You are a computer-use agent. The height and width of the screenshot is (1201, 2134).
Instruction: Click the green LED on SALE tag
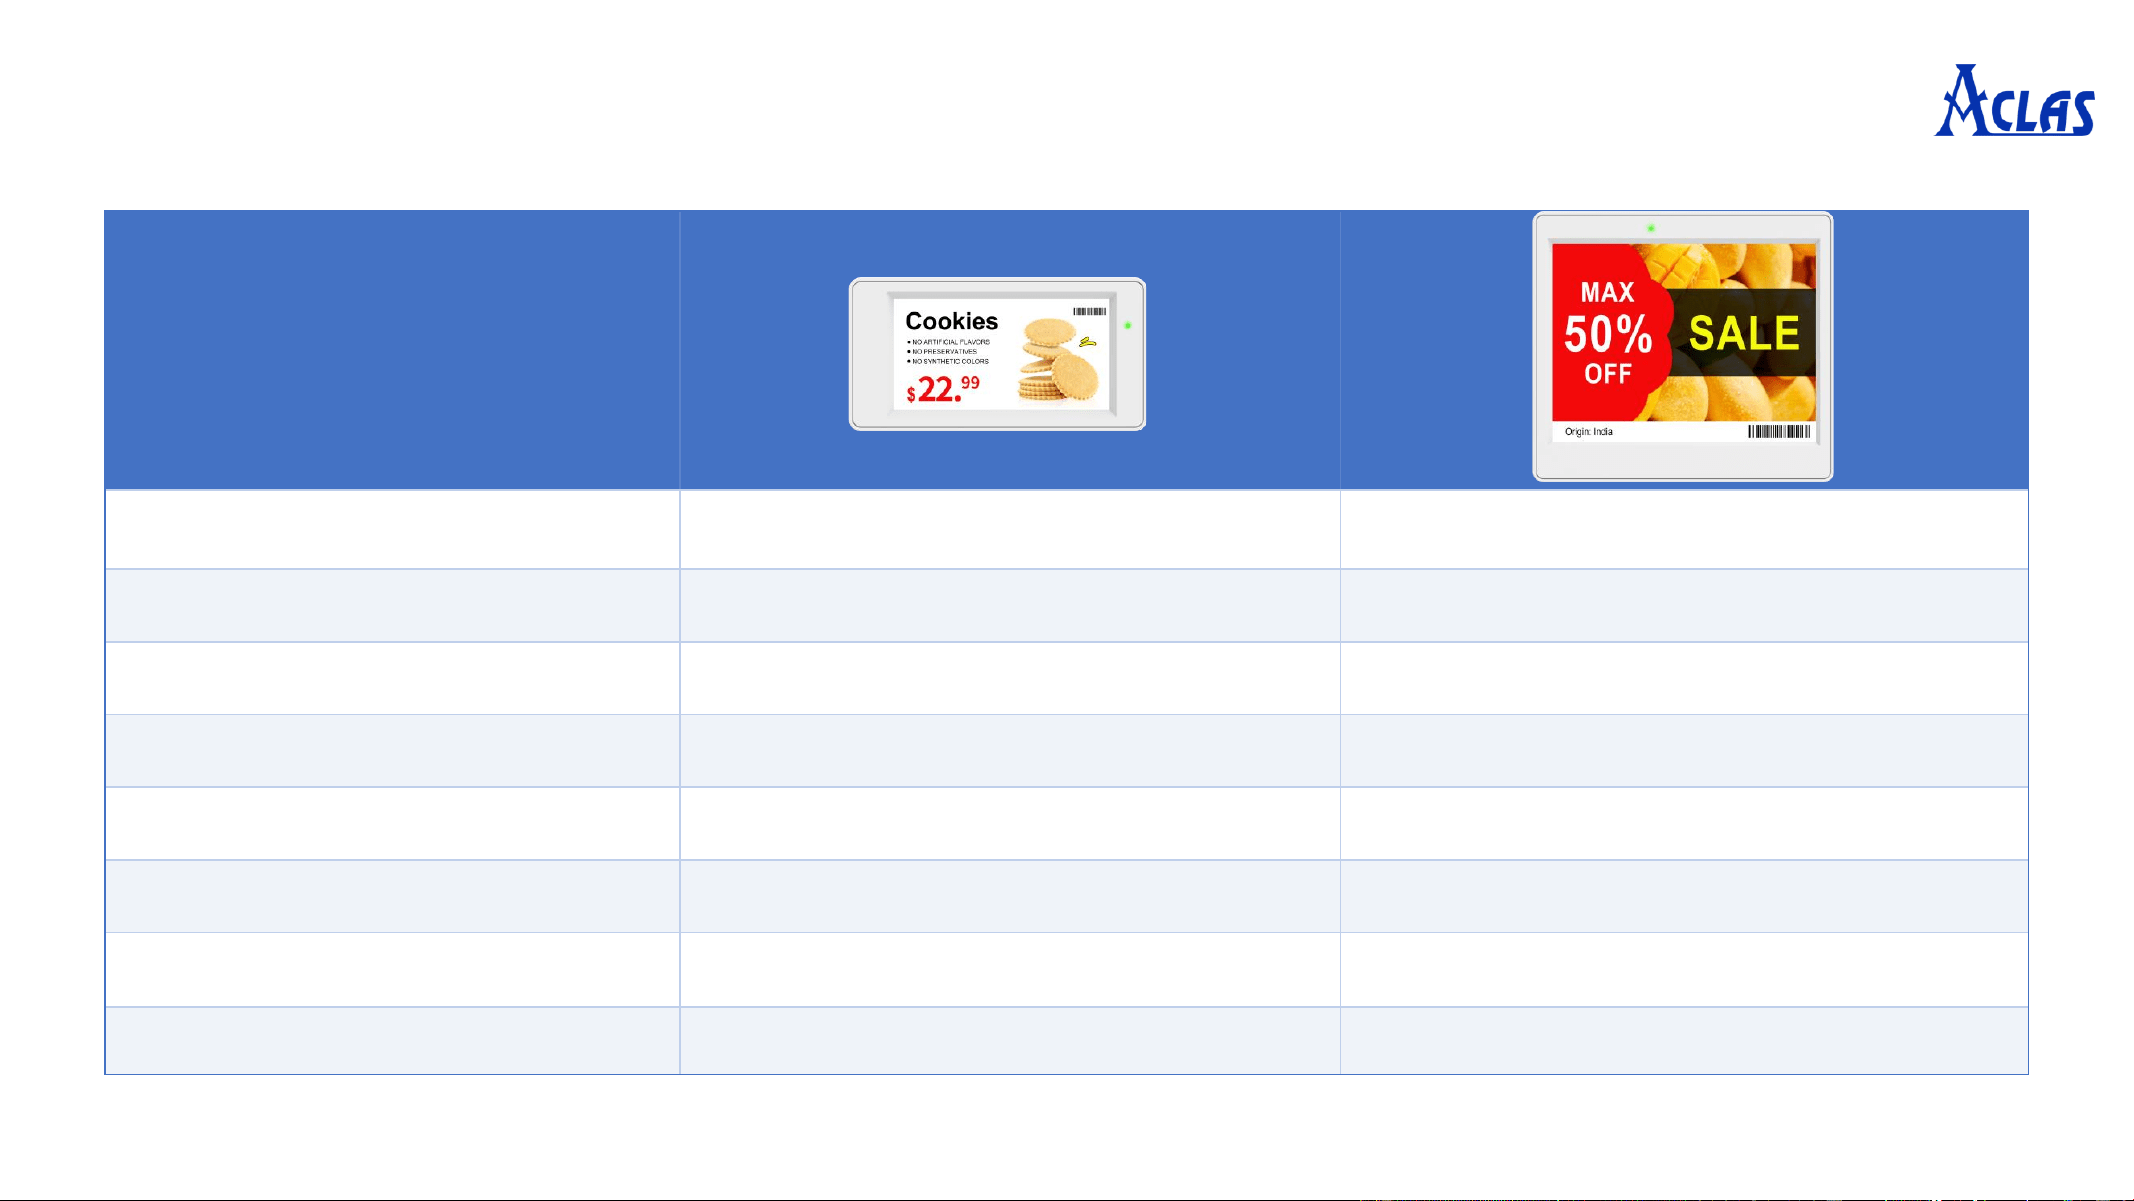1651,228
